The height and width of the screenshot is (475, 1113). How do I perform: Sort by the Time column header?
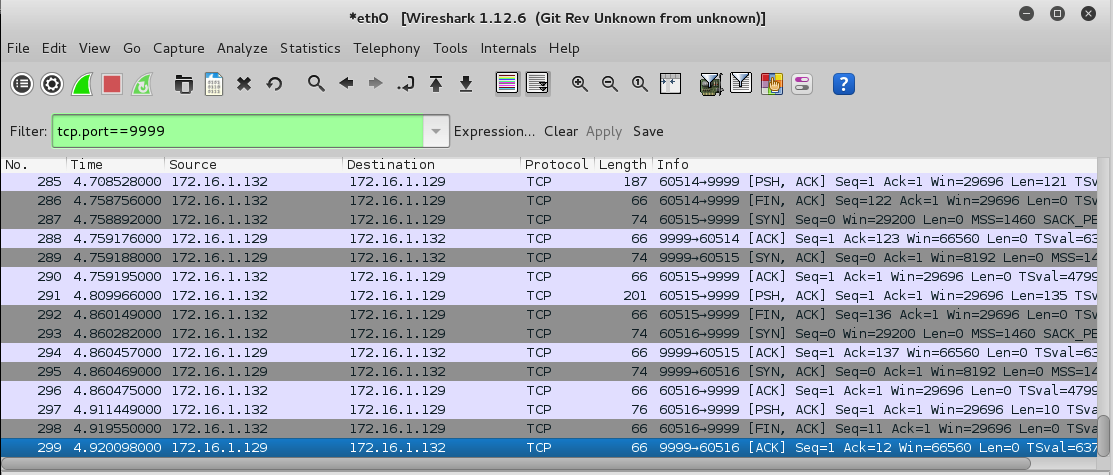116,165
